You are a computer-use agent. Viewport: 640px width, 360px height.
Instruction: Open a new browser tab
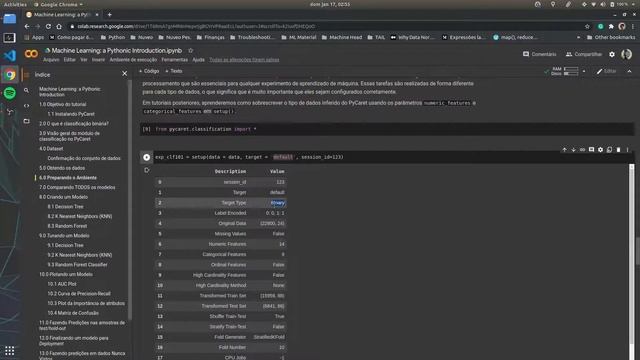[109, 15]
